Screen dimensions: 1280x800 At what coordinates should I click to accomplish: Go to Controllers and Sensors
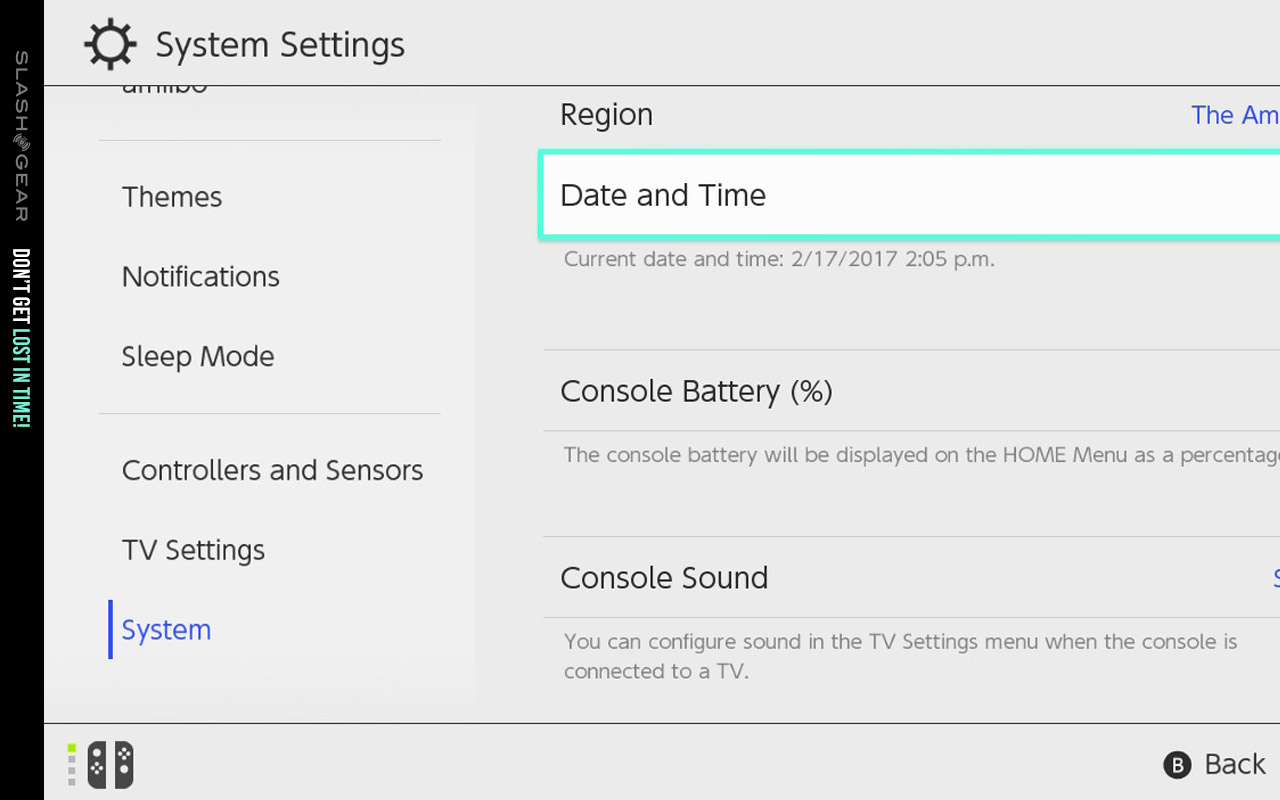[273, 470]
